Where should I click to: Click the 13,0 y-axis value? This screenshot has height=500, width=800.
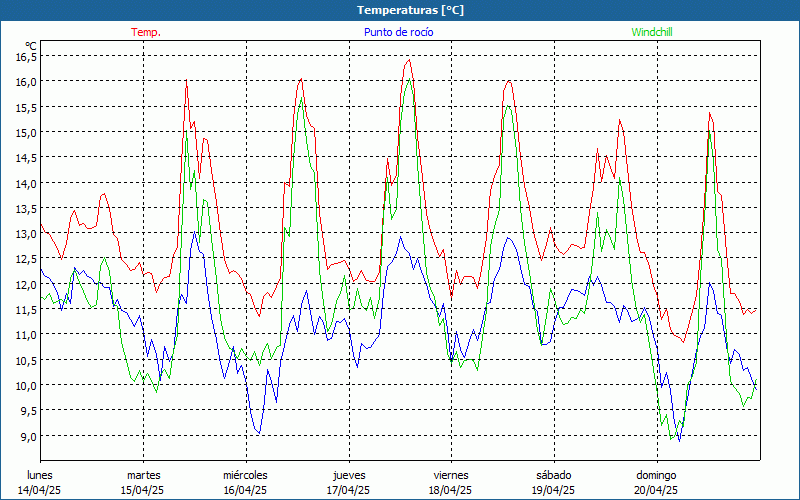pos(27,234)
